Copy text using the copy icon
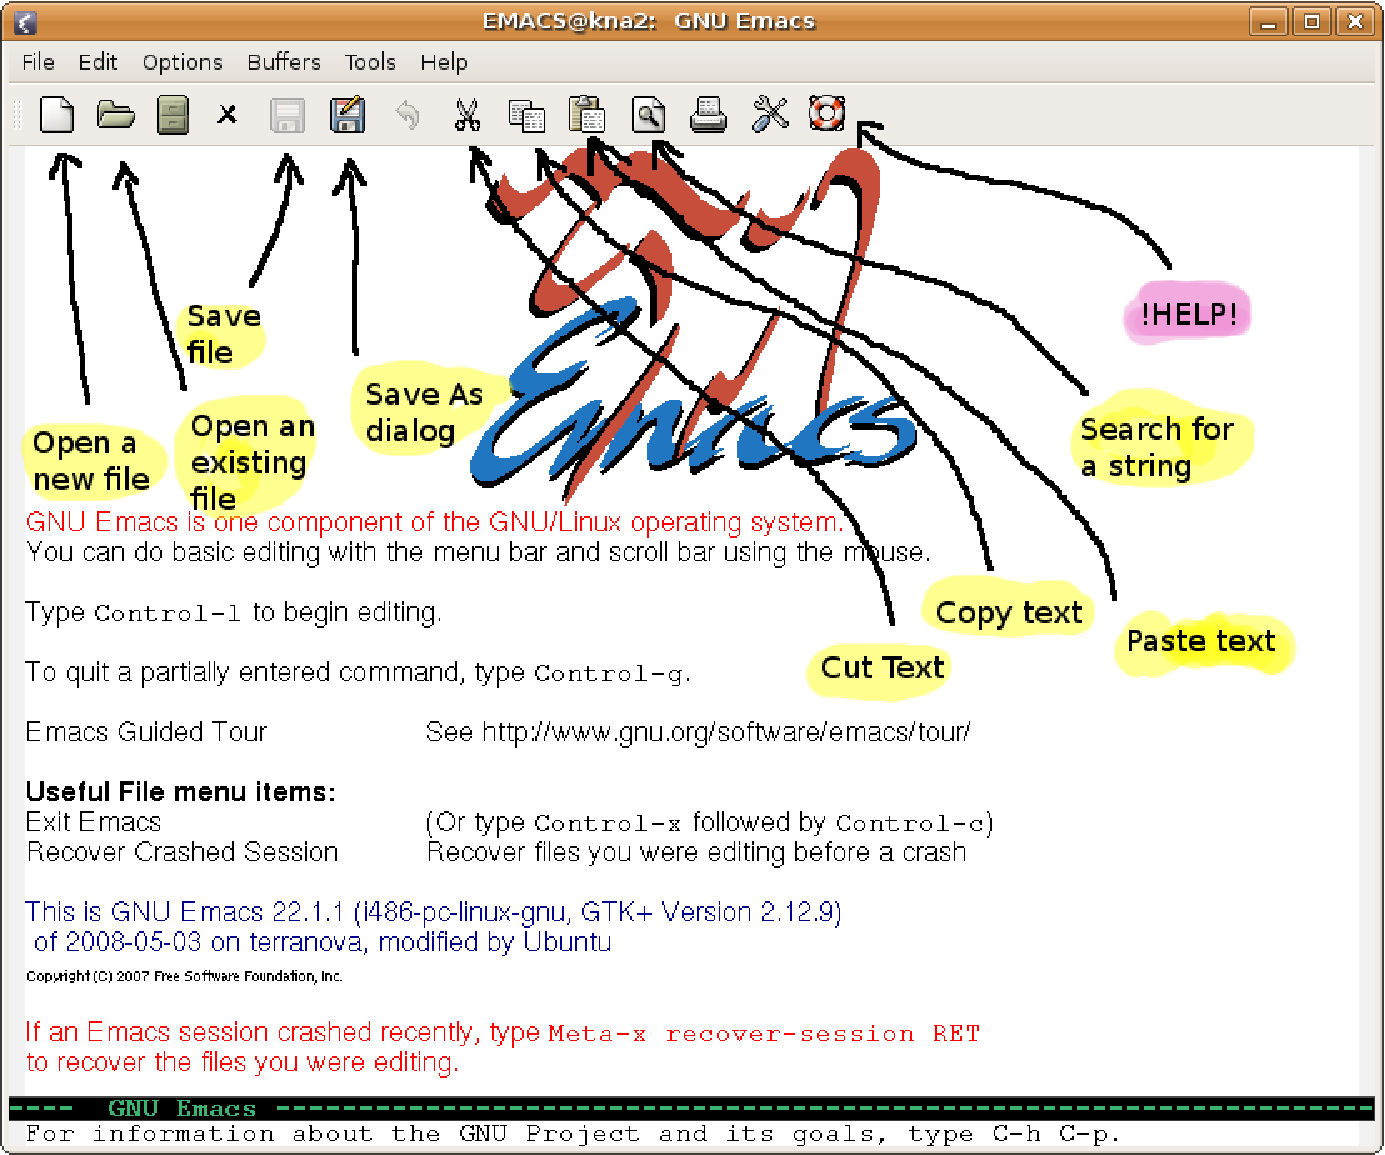Viewport: 1385px width, 1155px height. click(x=526, y=116)
